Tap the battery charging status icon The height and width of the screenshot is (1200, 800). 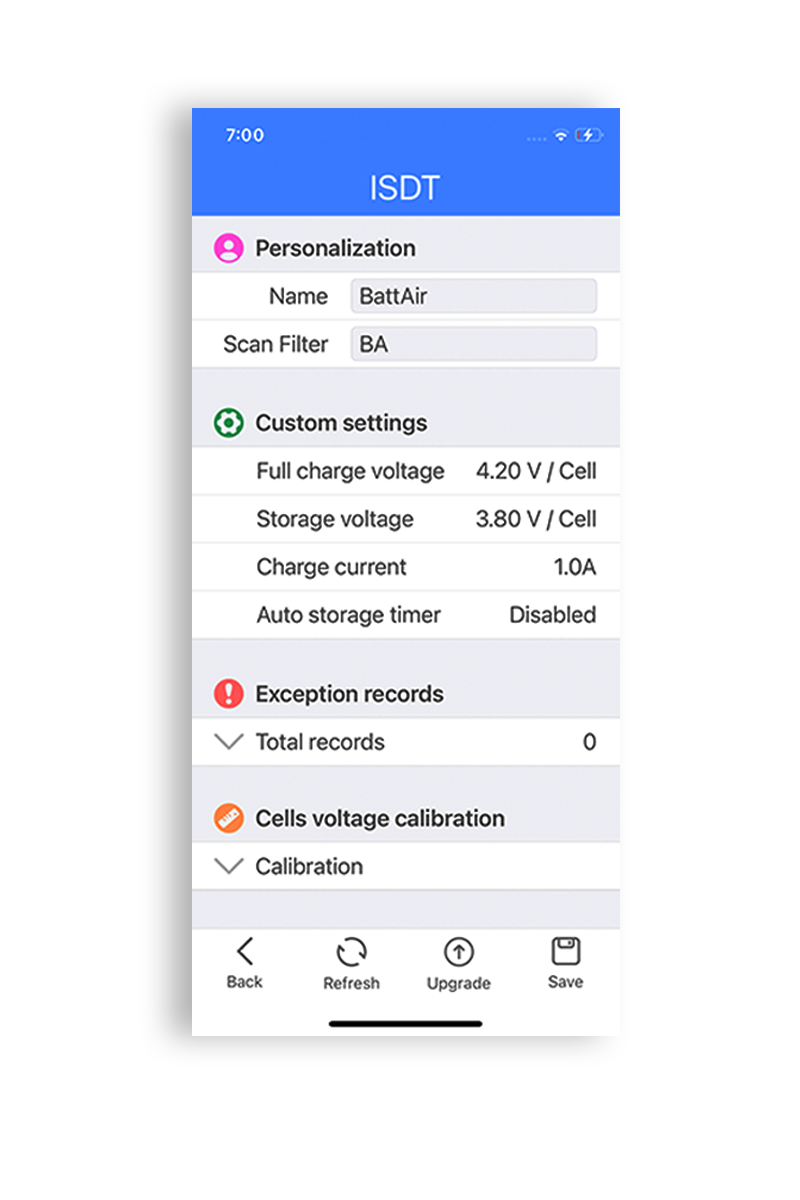point(589,135)
